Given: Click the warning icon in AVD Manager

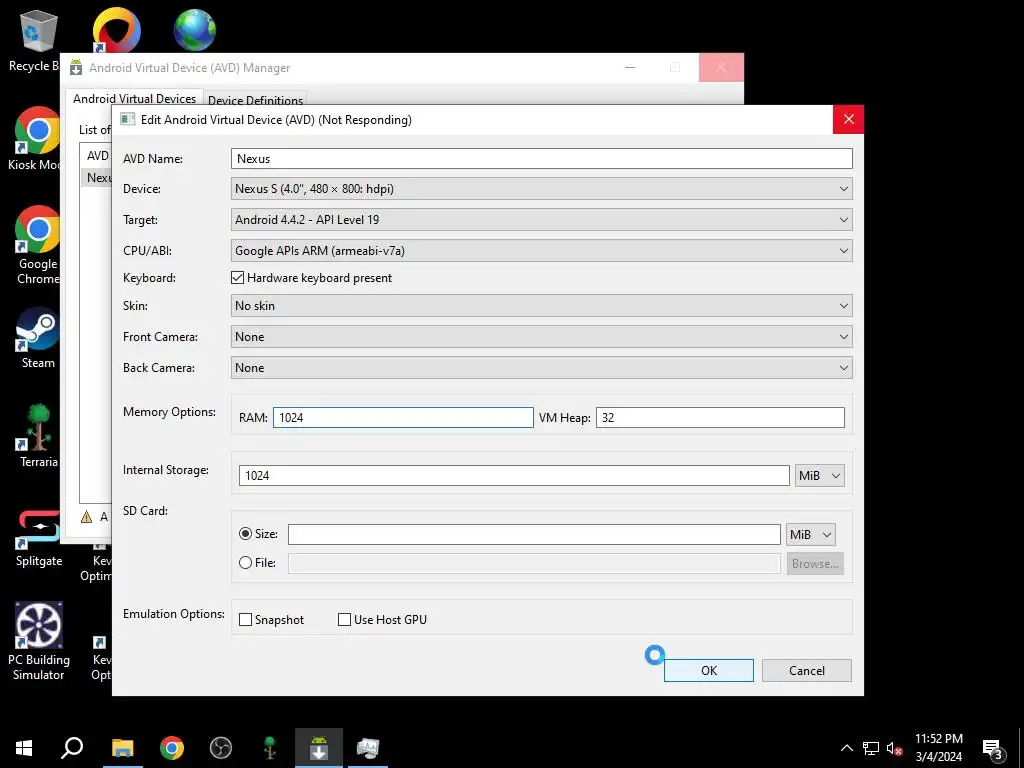Looking at the screenshot, I should 86,517.
